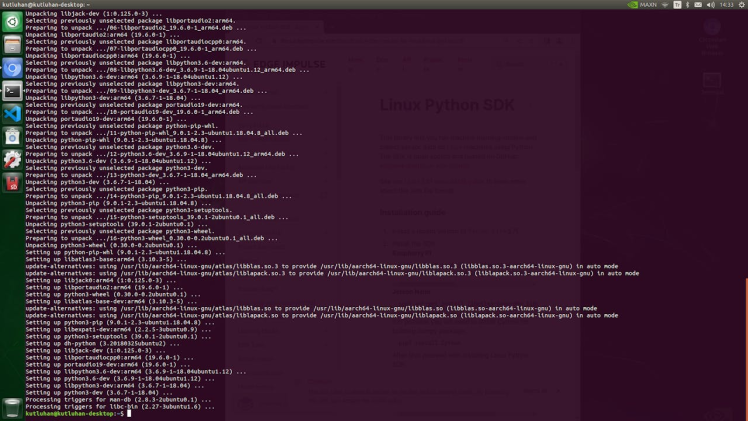Open the sound volume menu
Screen dimensions: 748x421
point(710,5)
